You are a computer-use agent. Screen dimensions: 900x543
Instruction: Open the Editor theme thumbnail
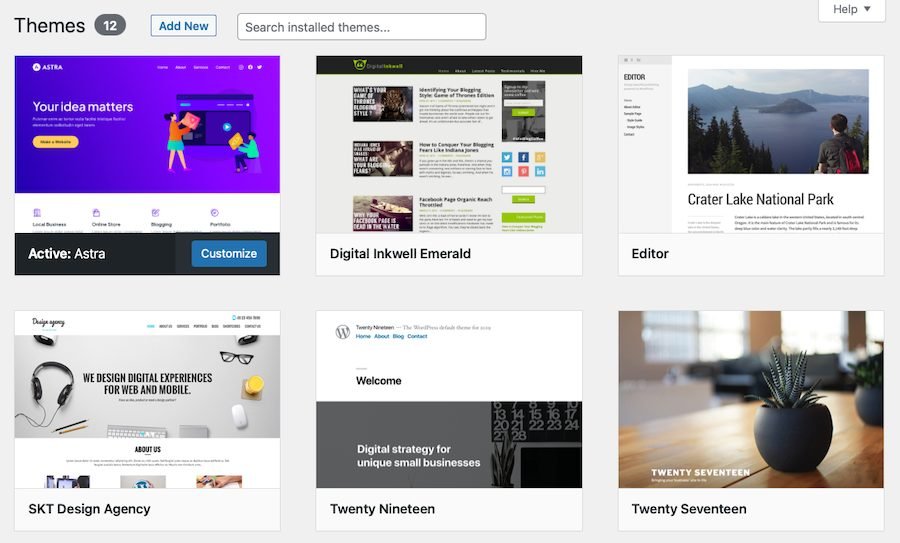coord(751,144)
